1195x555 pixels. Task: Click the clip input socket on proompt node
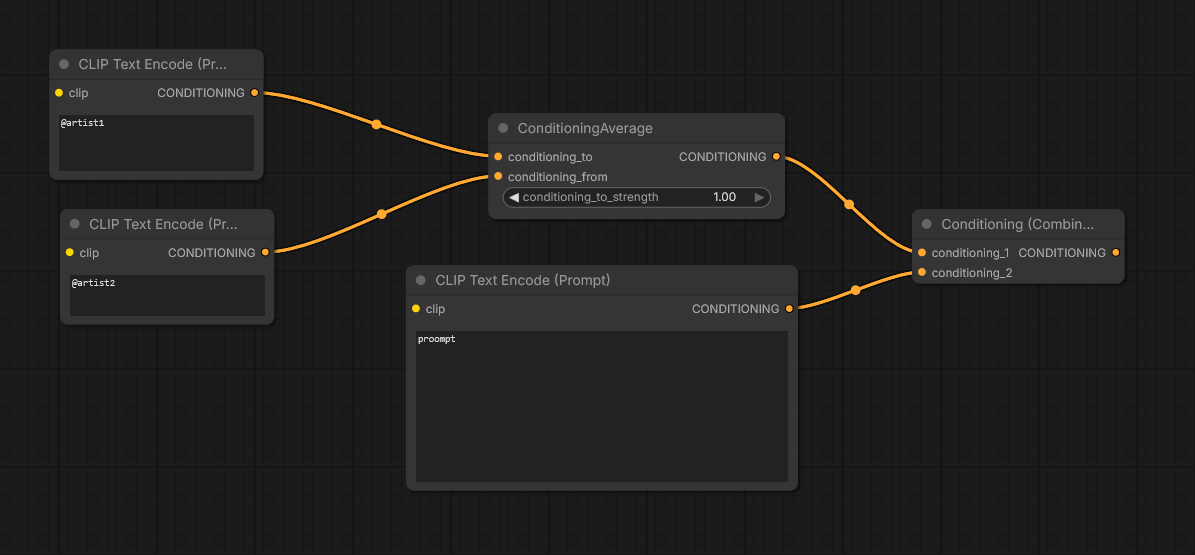415,309
